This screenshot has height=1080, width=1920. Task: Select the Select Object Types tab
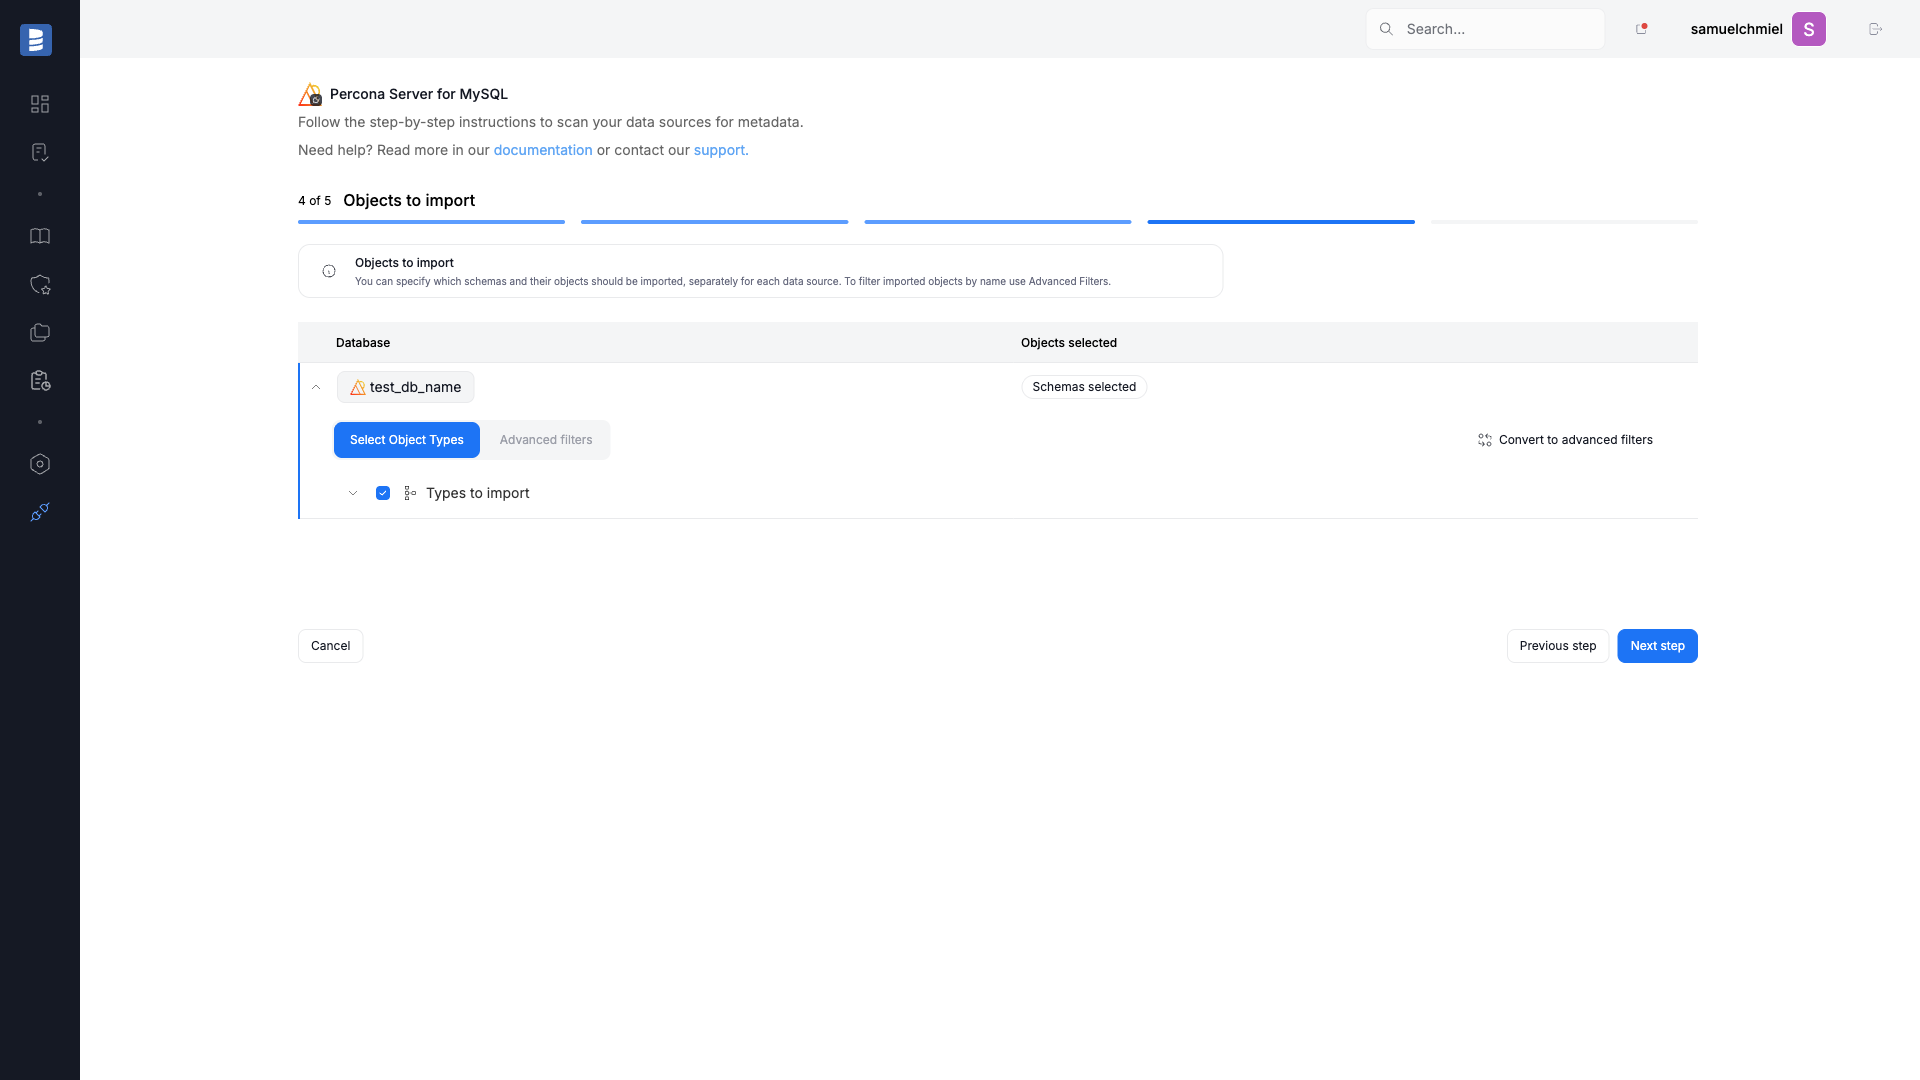(407, 440)
